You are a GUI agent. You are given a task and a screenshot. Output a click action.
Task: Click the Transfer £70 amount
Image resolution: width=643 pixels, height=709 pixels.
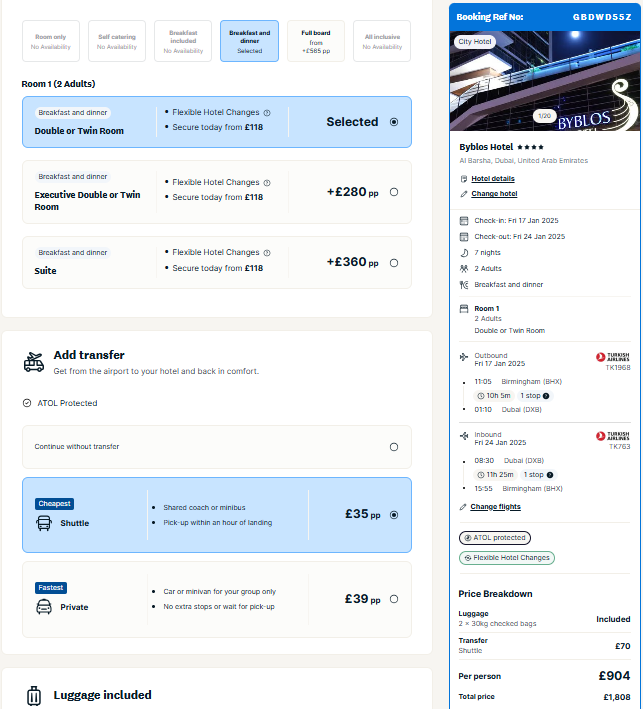pyautogui.click(x=623, y=646)
